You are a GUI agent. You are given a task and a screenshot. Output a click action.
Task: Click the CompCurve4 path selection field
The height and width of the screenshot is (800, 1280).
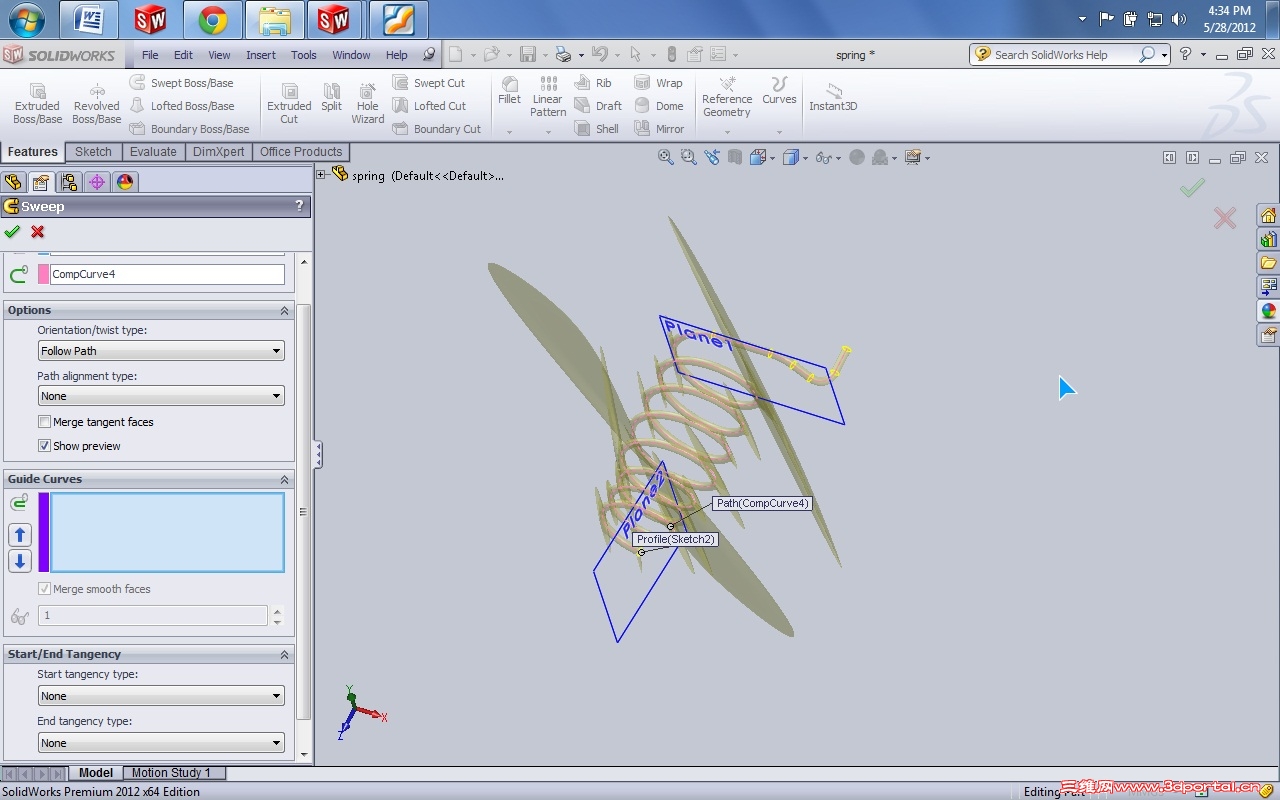167,274
